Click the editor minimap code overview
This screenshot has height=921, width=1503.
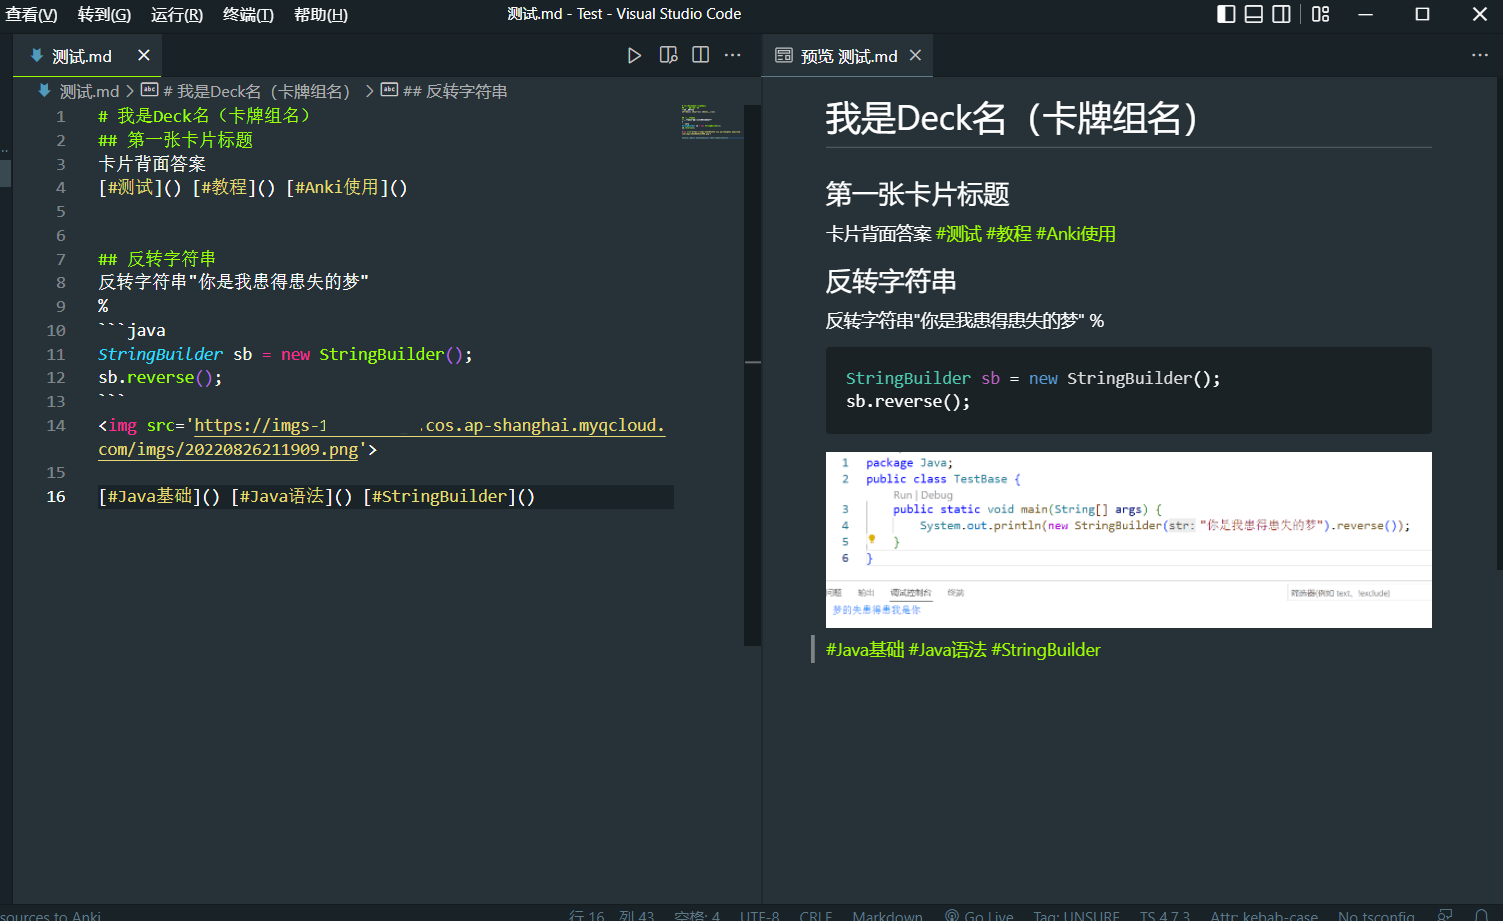coord(711,122)
